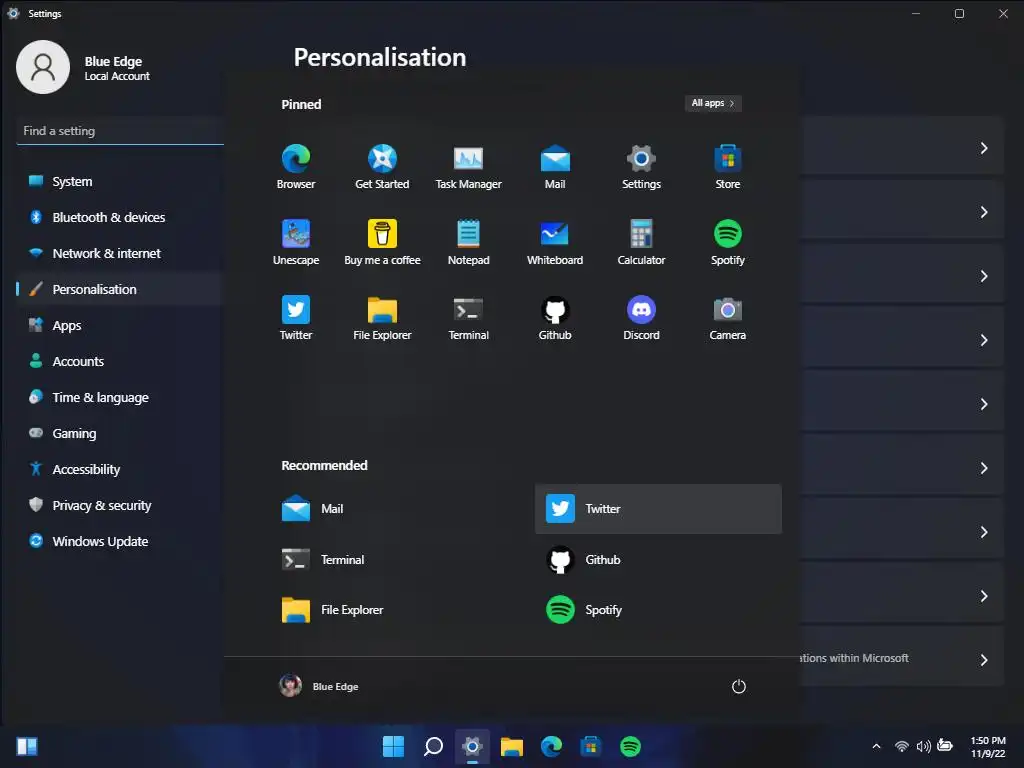1024x768 pixels.
Task: Open the Calculator pinned icon
Action: (641, 242)
